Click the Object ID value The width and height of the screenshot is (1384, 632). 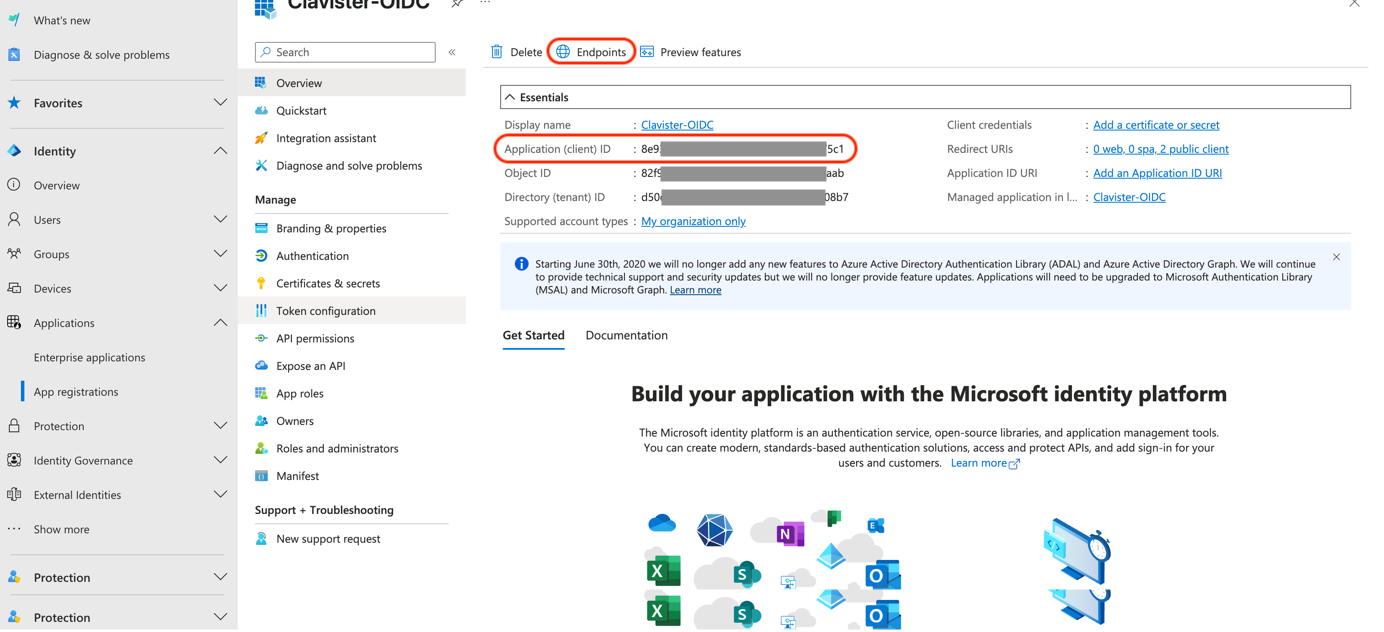[742, 173]
